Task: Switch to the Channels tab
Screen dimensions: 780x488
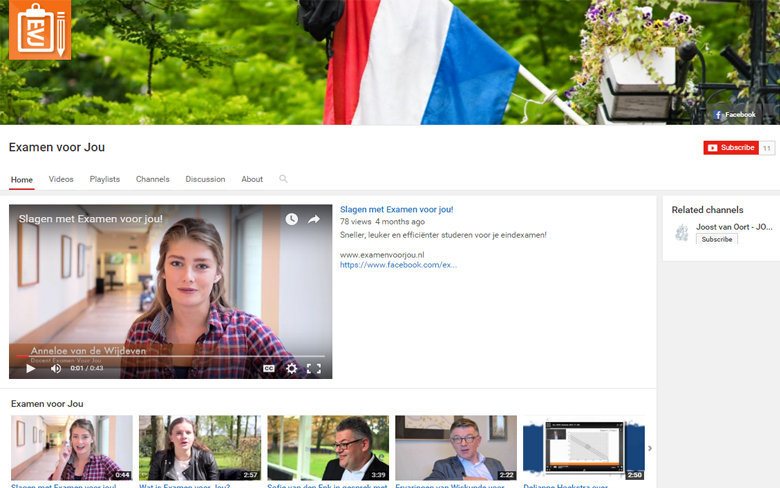Action: [x=152, y=179]
